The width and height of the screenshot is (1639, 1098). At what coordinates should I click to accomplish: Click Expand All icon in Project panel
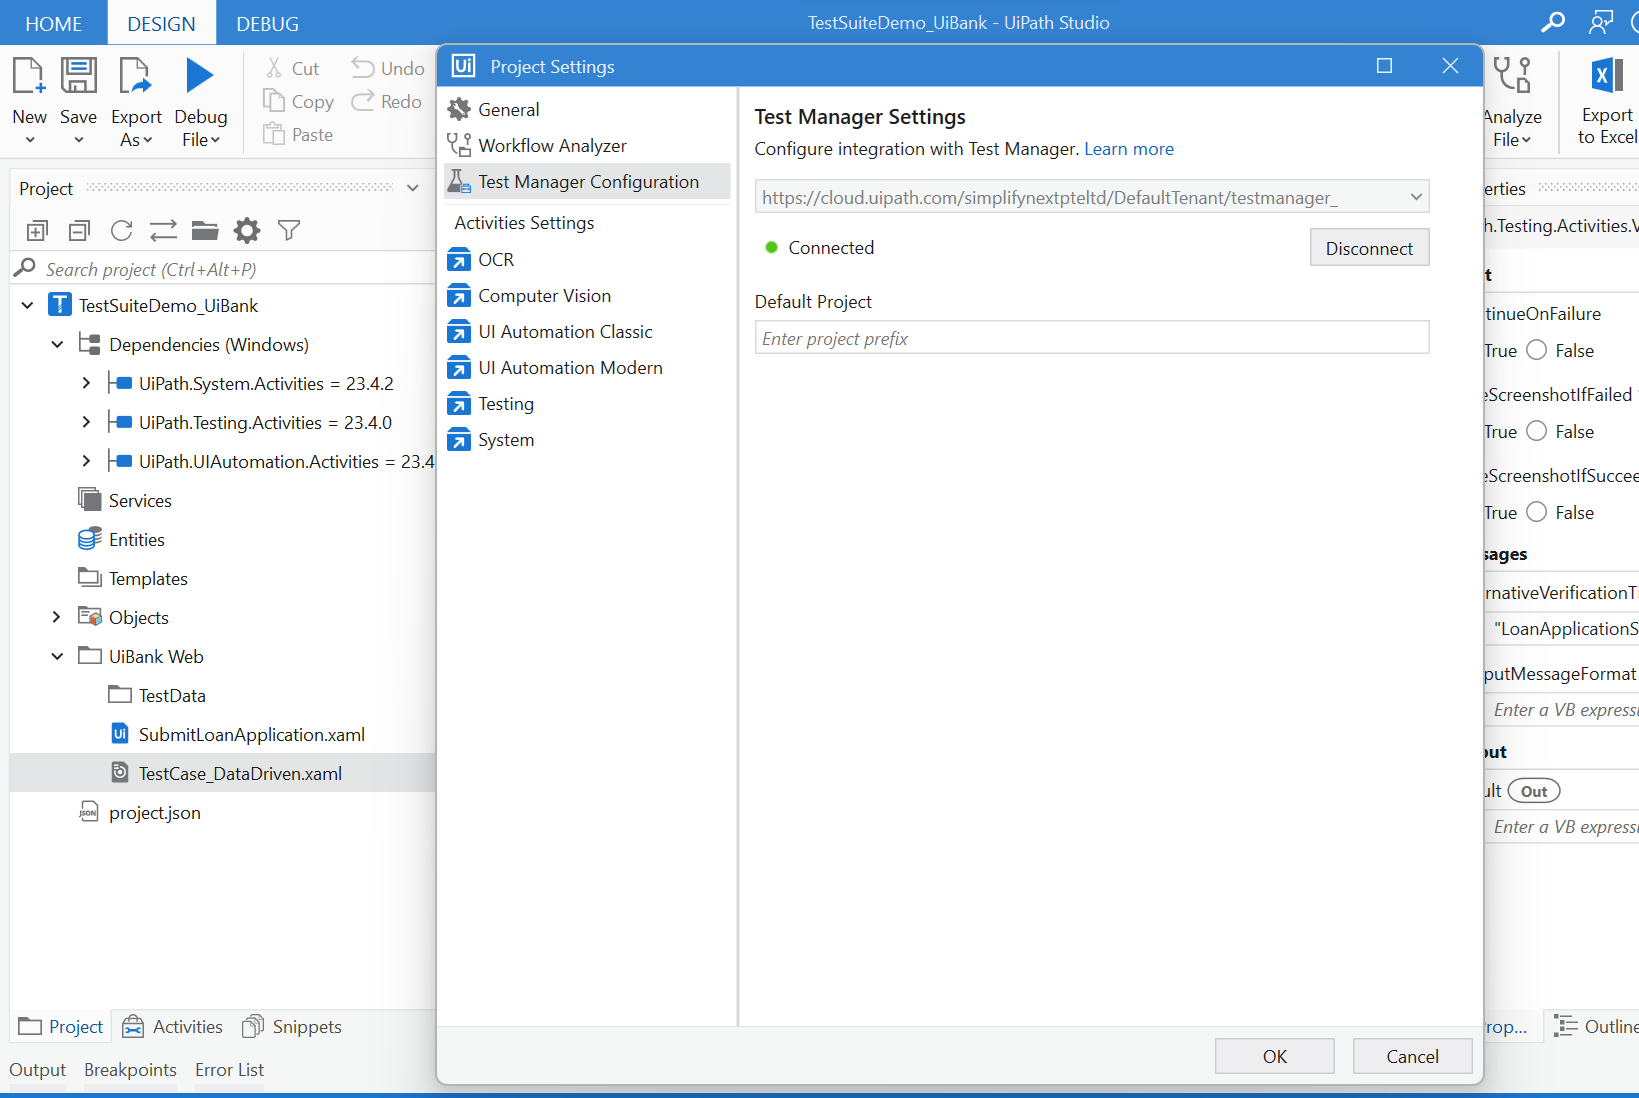[x=37, y=231]
